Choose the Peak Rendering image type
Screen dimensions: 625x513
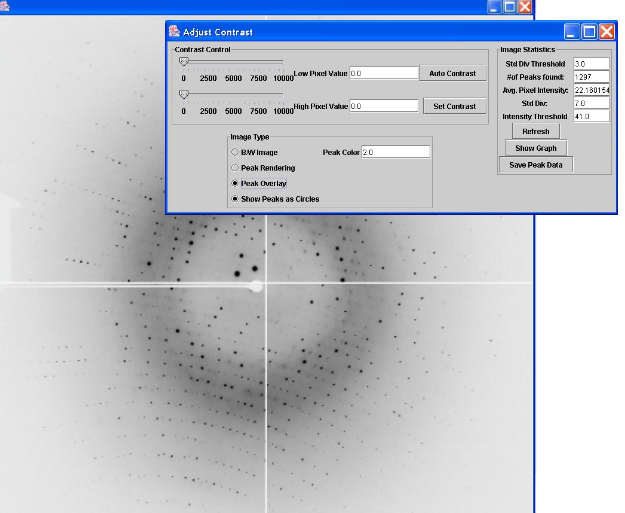[x=235, y=168]
